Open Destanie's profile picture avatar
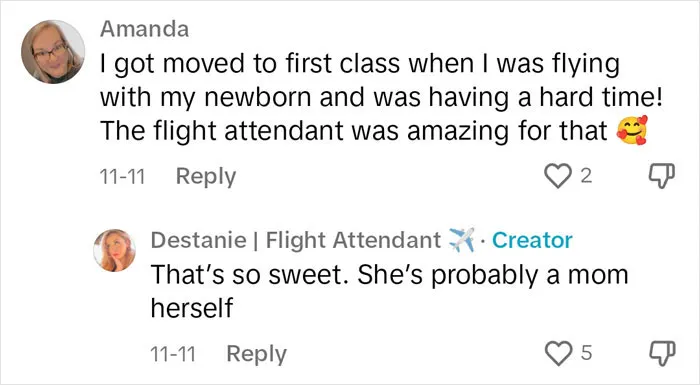 [114, 250]
